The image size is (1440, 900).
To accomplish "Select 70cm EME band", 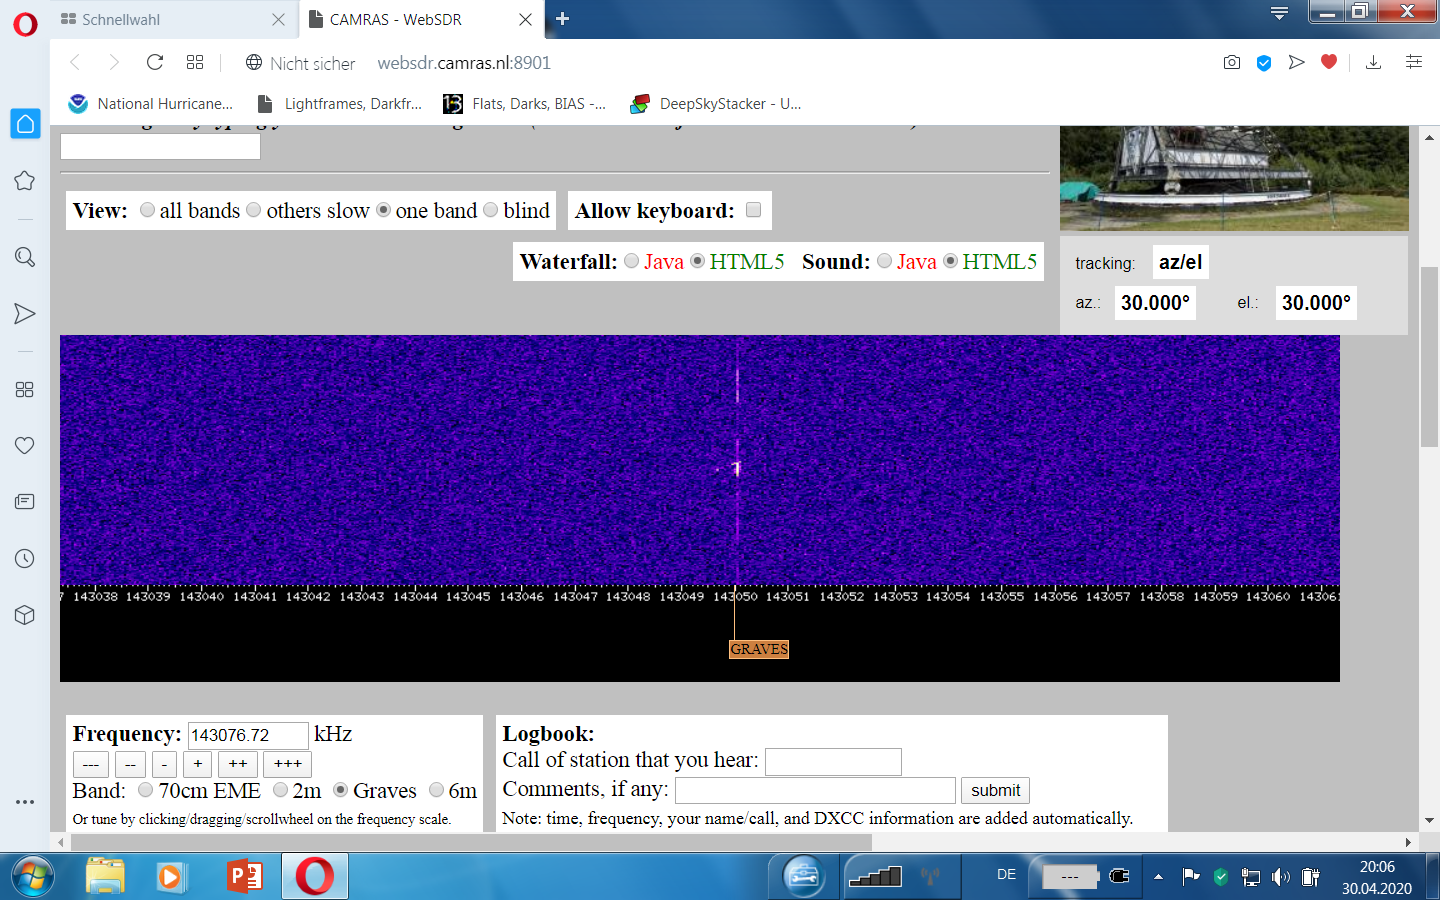I will [x=146, y=790].
